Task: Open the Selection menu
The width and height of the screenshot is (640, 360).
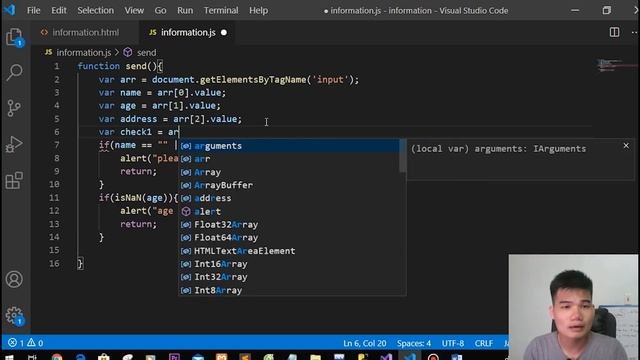Action: 96,10
